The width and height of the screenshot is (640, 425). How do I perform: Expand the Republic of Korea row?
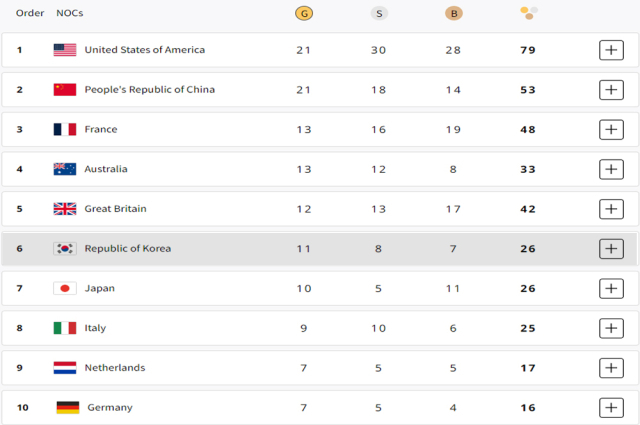click(x=611, y=249)
